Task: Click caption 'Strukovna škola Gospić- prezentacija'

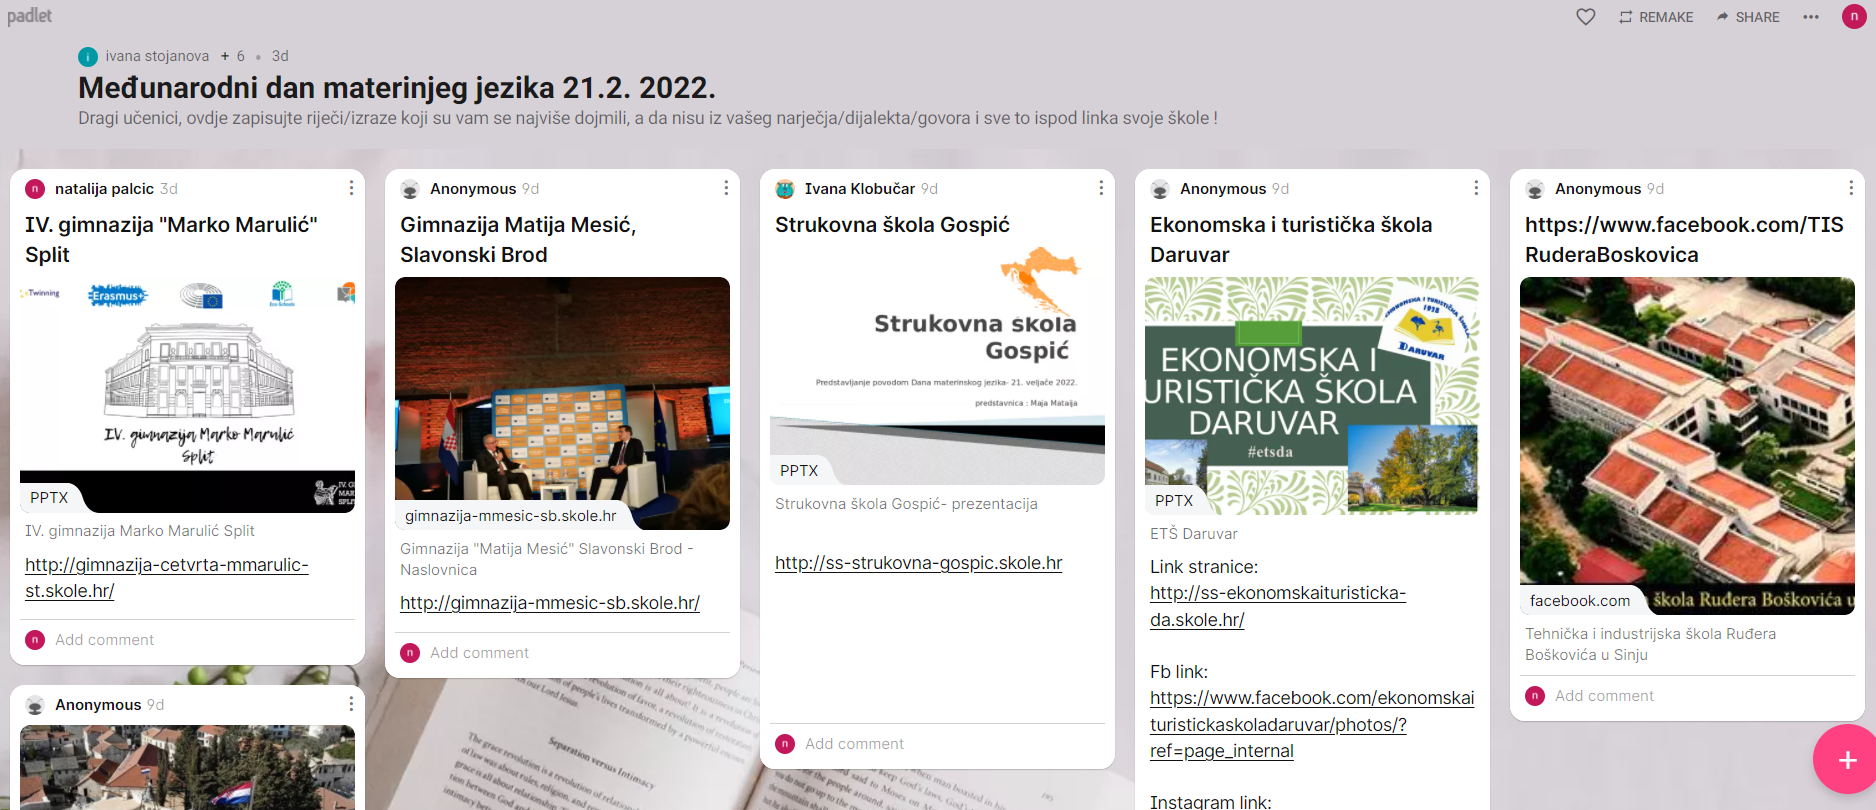Action: click(x=906, y=504)
